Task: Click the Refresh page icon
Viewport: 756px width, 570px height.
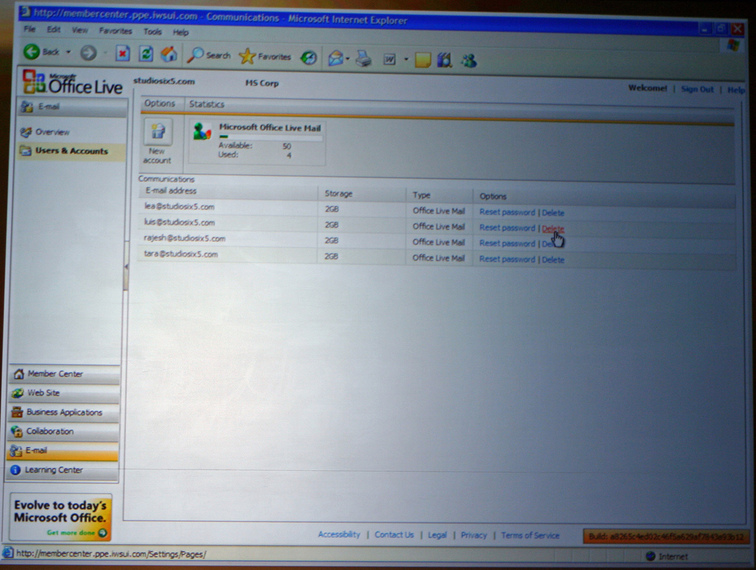Action: point(146,54)
